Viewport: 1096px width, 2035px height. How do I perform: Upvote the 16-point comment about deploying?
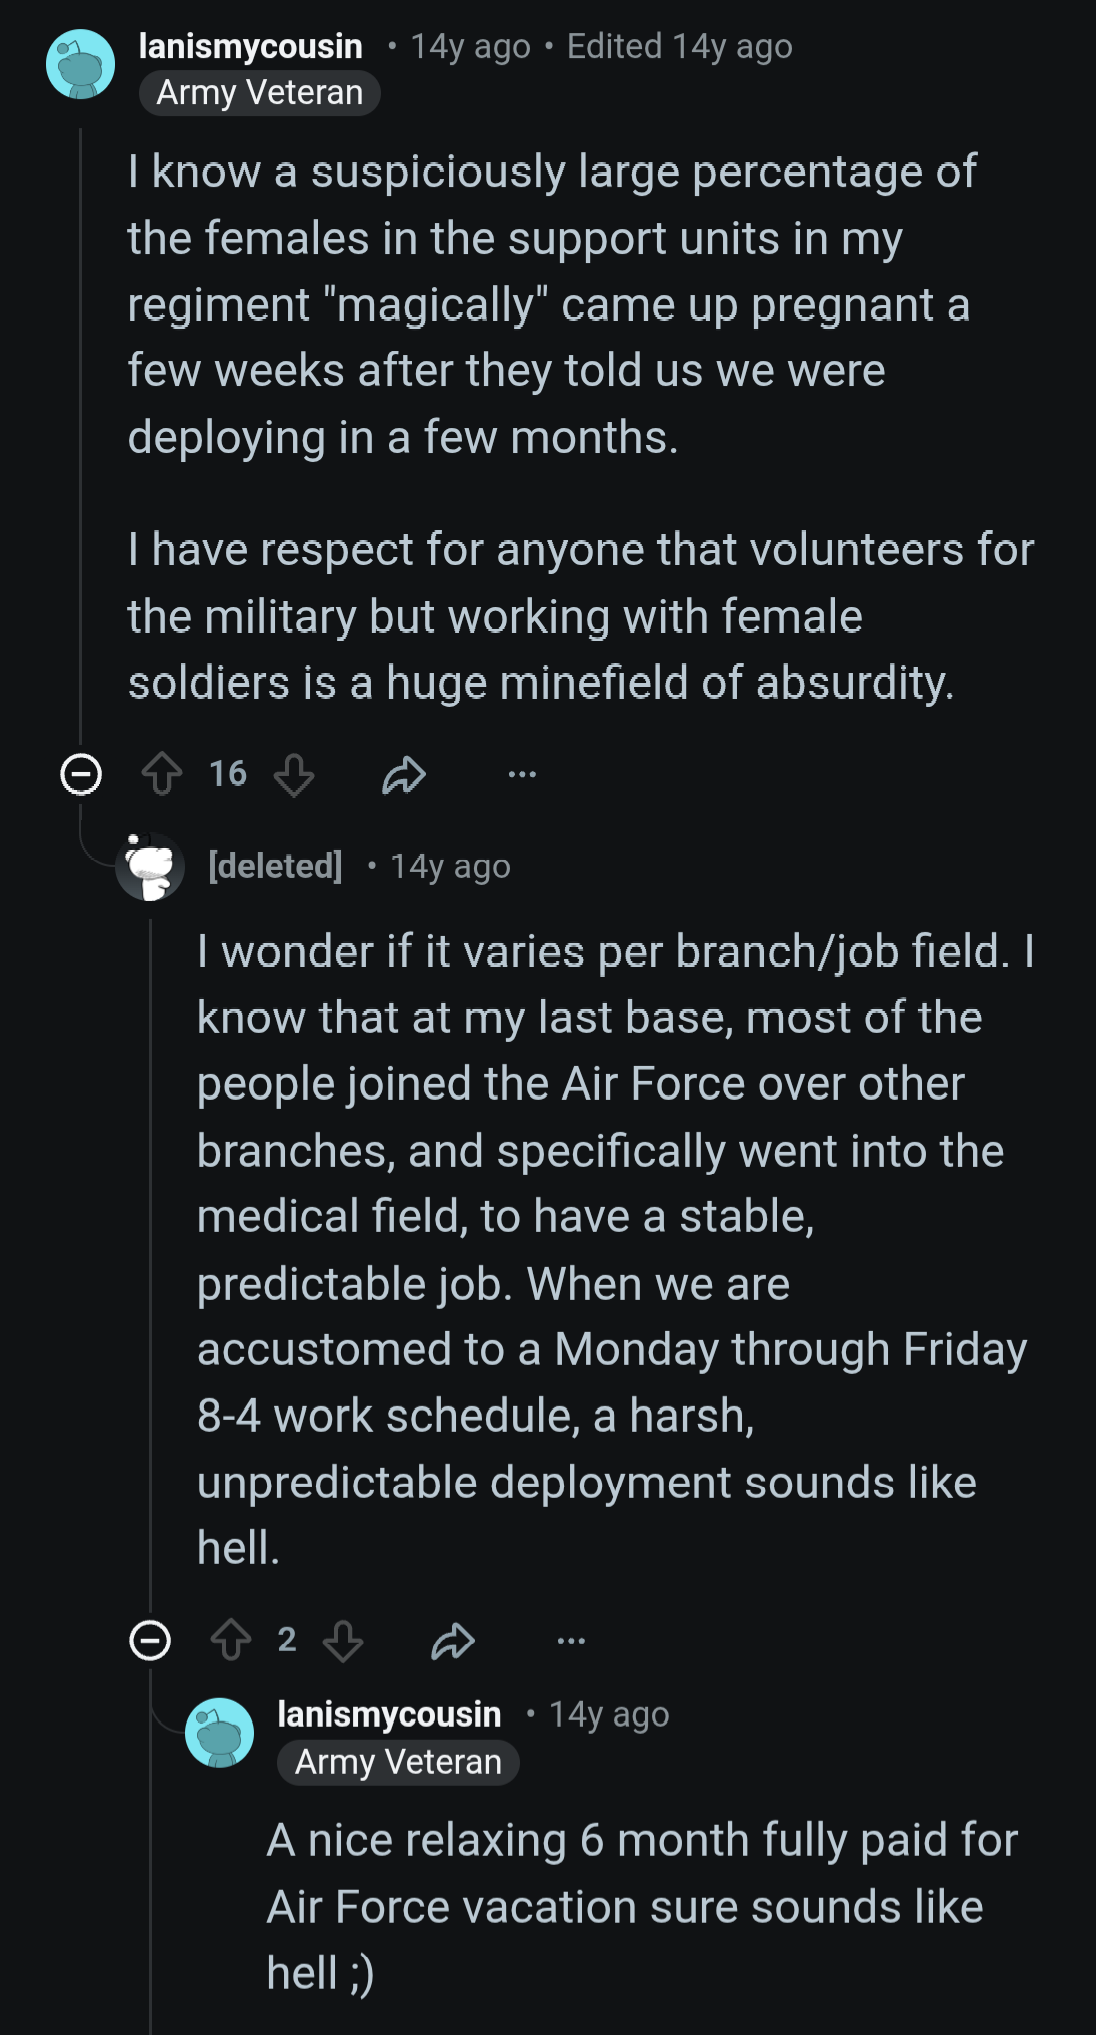(162, 774)
